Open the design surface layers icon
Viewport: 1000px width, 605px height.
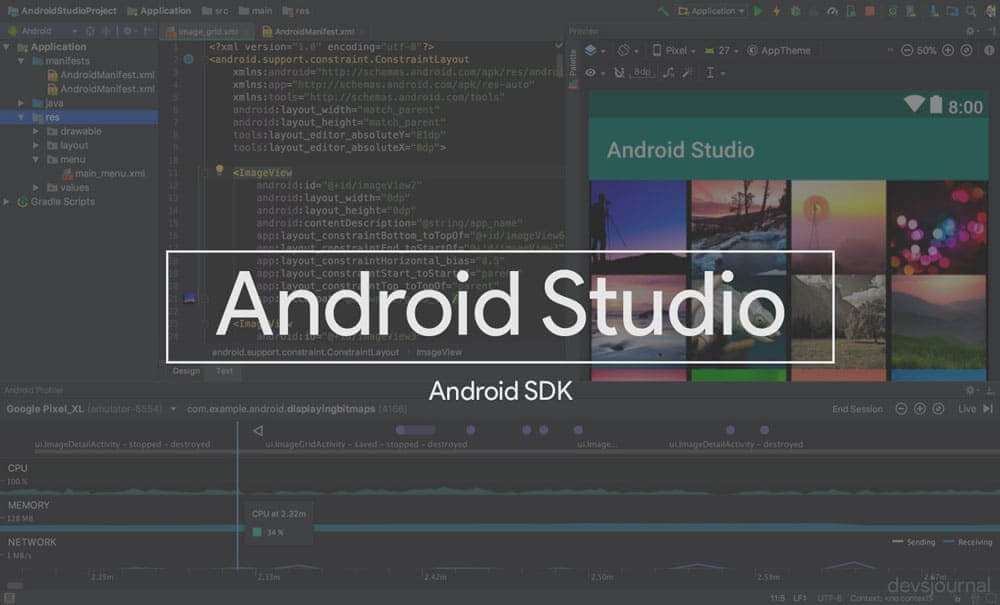[591, 50]
